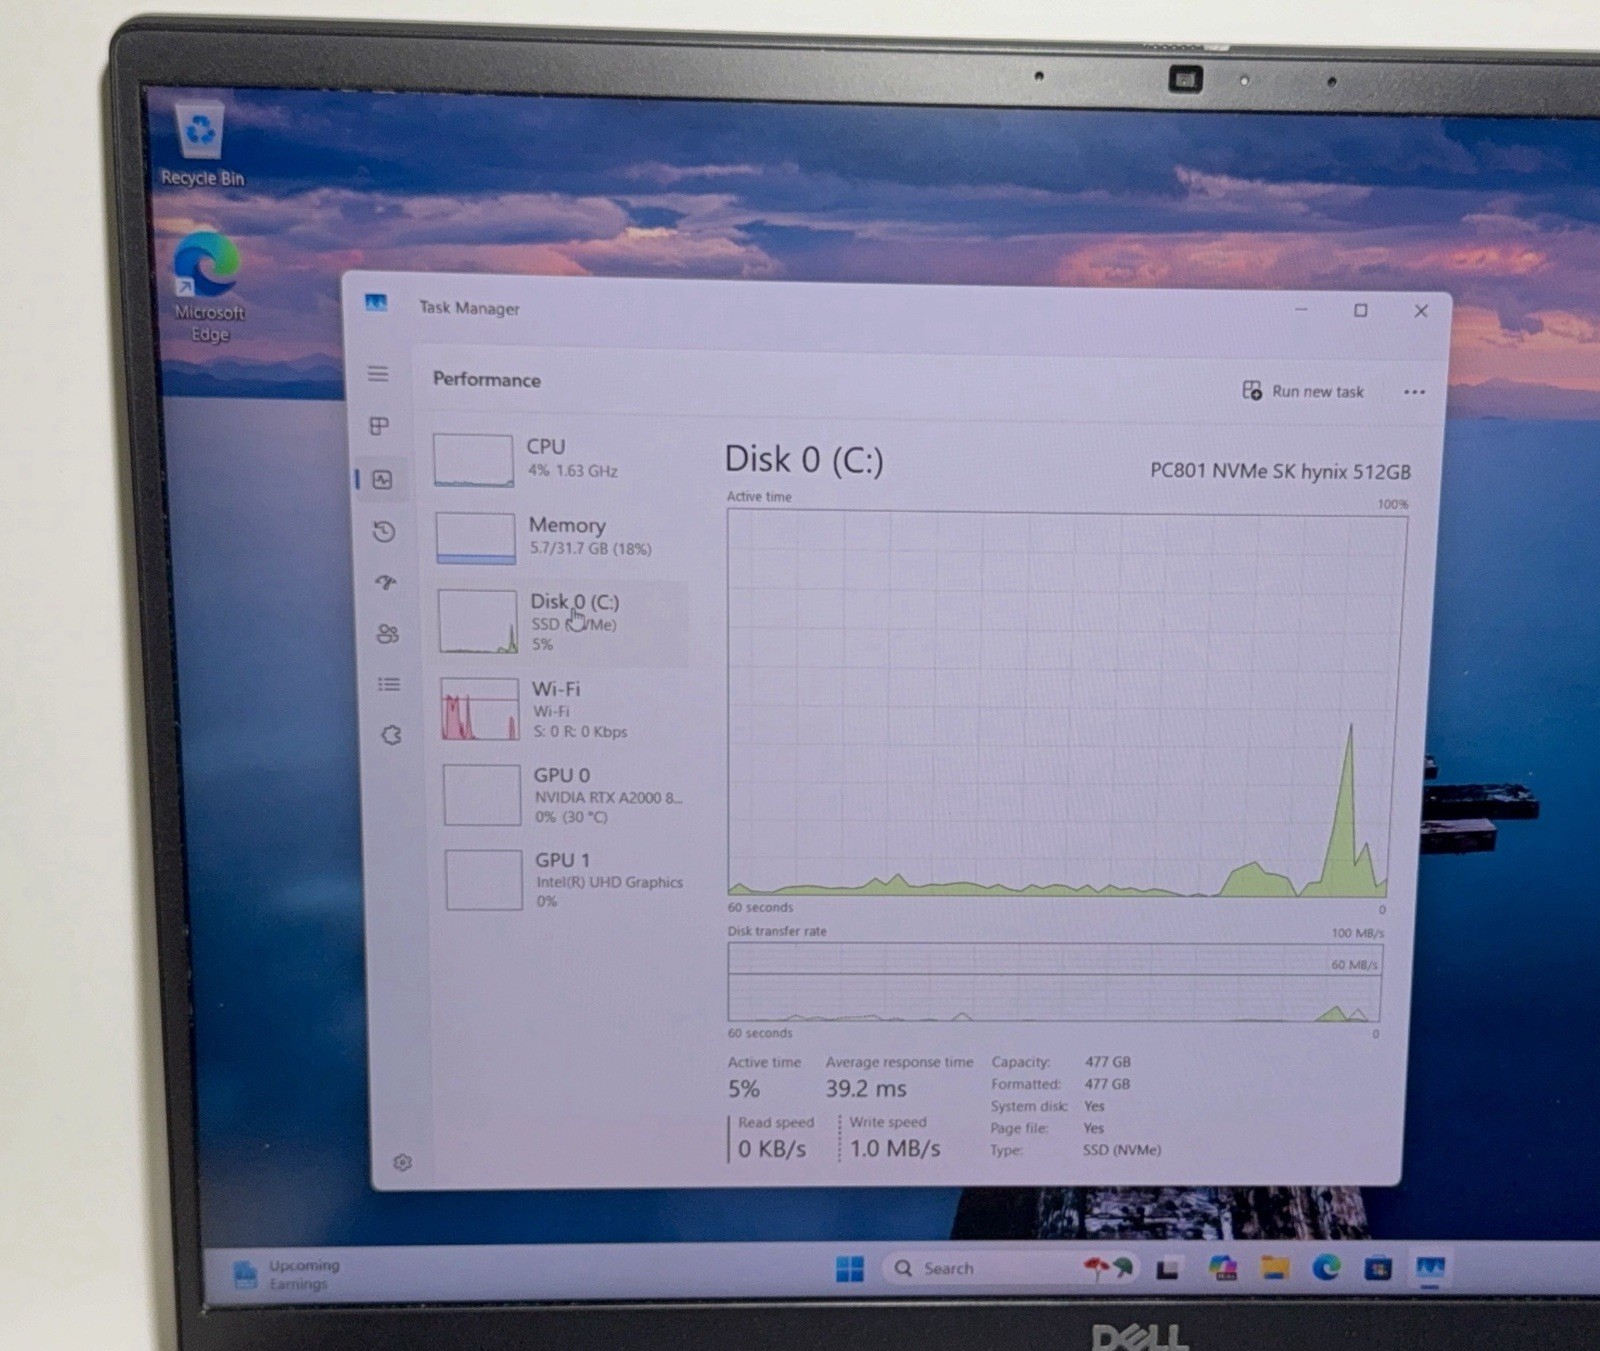
Task: Select the Performance page icon
Action: pyautogui.click(x=382, y=480)
